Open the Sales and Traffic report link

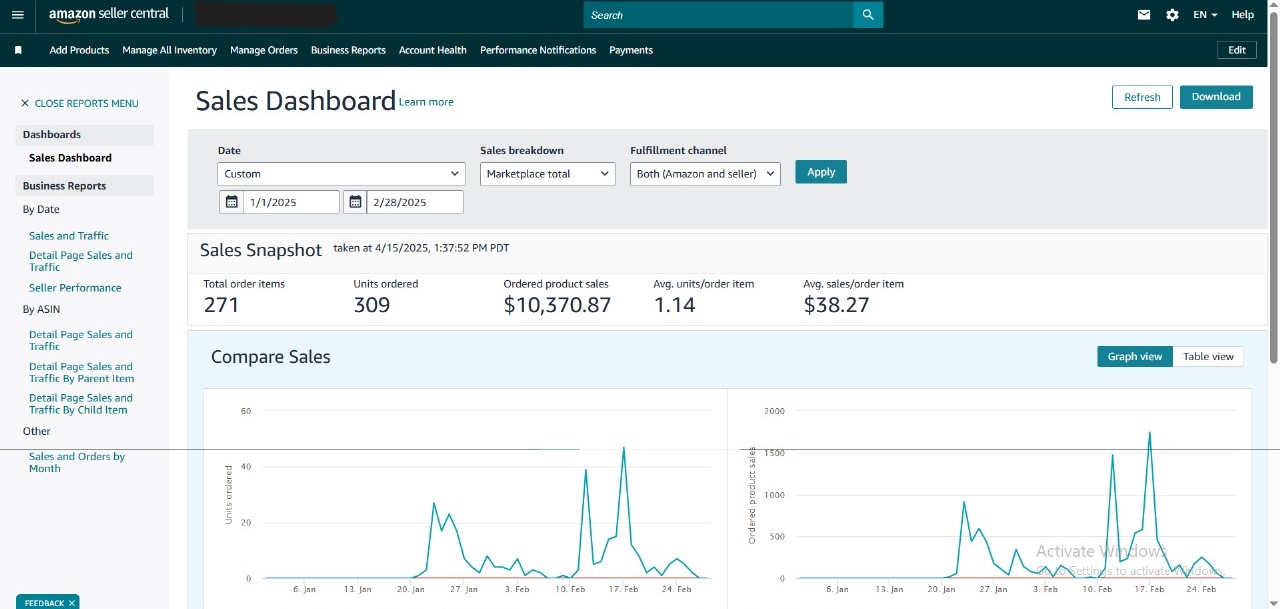tap(69, 236)
